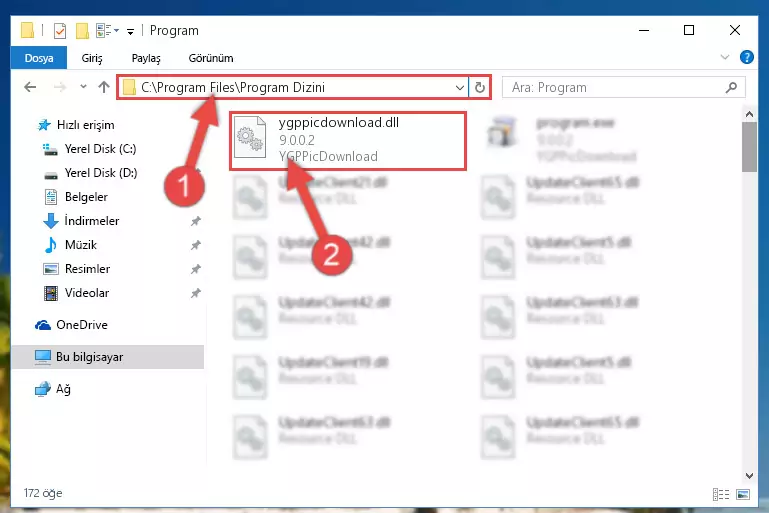Viewport: 769px width, 513px height.
Task: Click the pin icon next to İndirmeler
Action: point(196,221)
